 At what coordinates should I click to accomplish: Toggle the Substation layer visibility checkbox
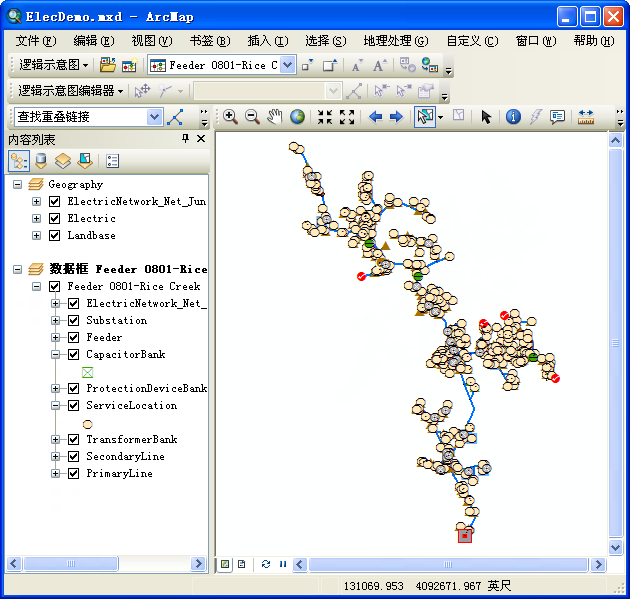[x=73, y=321]
